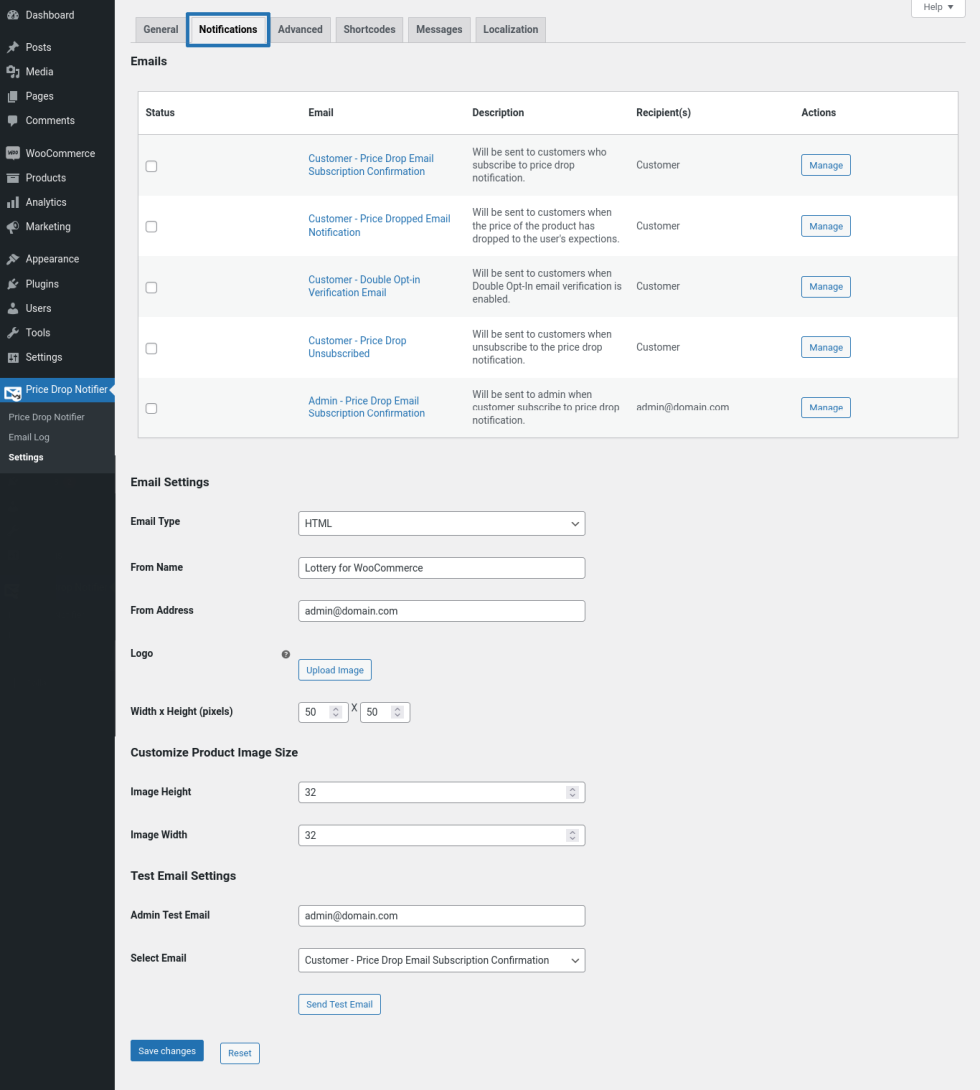Click the Plugins plug icon
The height and width of the screenshot is (1090, 980).
[x=13, y=284]
